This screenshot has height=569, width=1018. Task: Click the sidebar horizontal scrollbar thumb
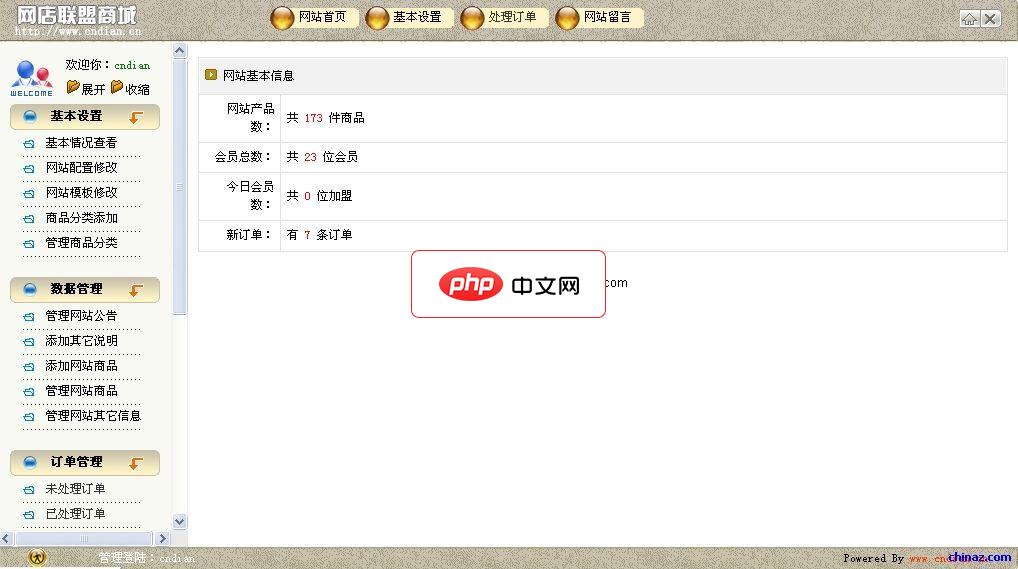coord(84,538)
